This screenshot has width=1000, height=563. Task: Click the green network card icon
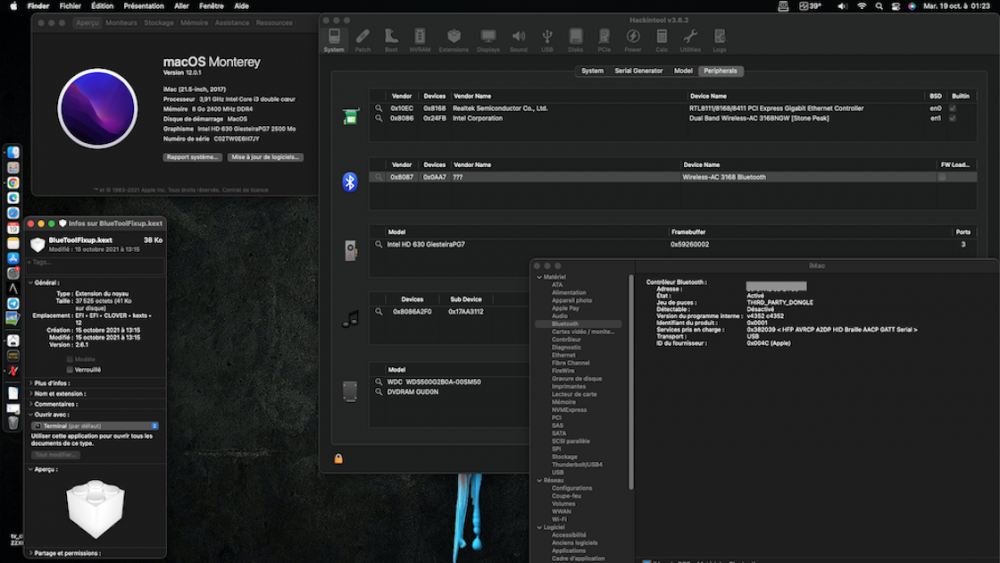click(x=349, y=117)
